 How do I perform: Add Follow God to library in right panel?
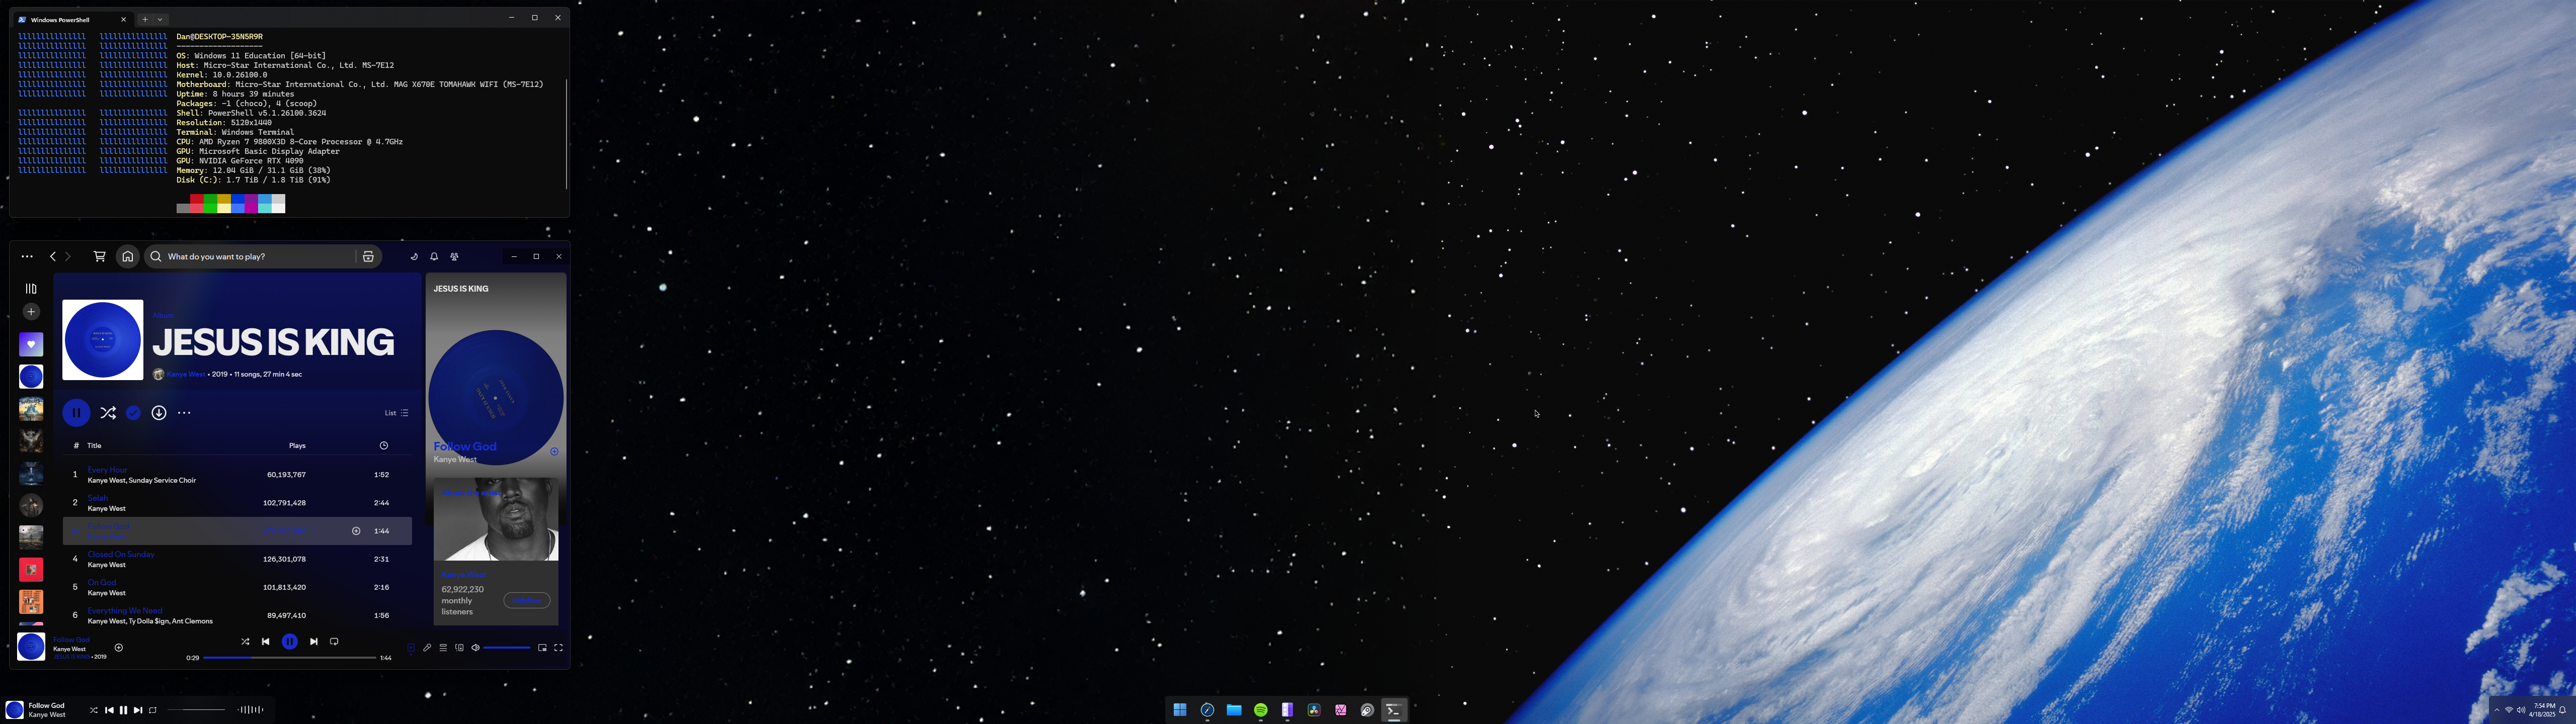(x=554, y=452)
